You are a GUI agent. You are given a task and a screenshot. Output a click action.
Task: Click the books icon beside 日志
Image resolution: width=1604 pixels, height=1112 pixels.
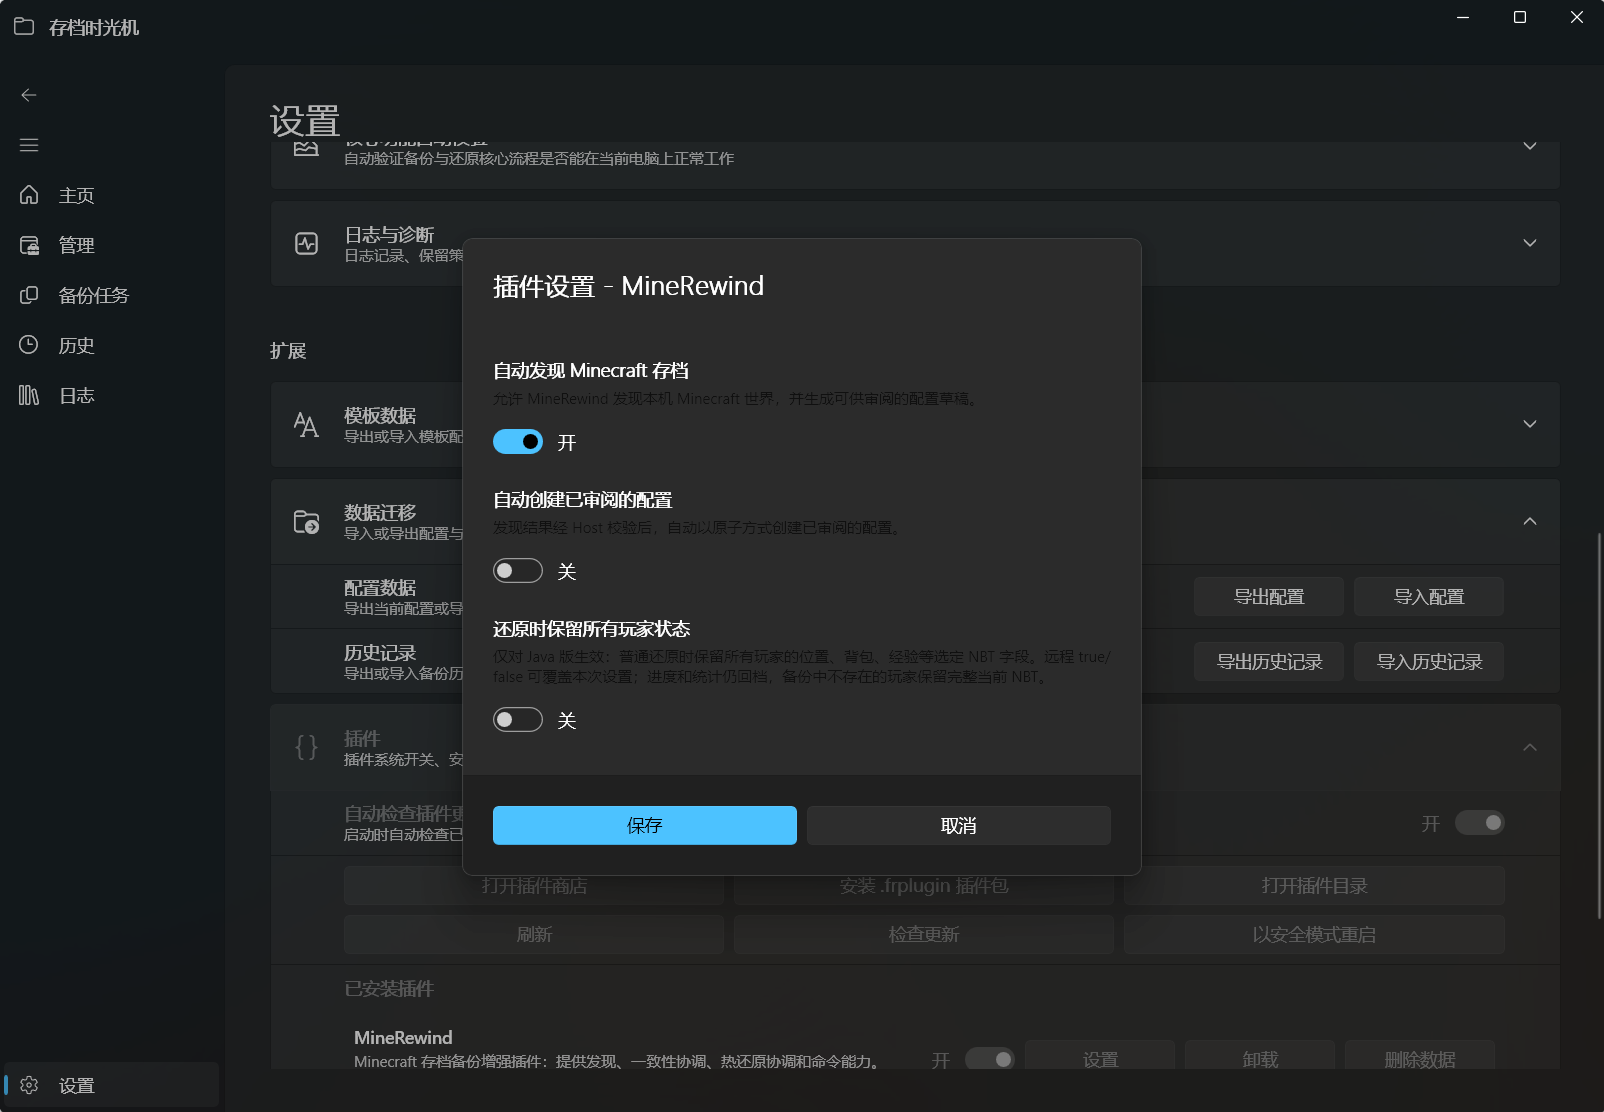29,395
